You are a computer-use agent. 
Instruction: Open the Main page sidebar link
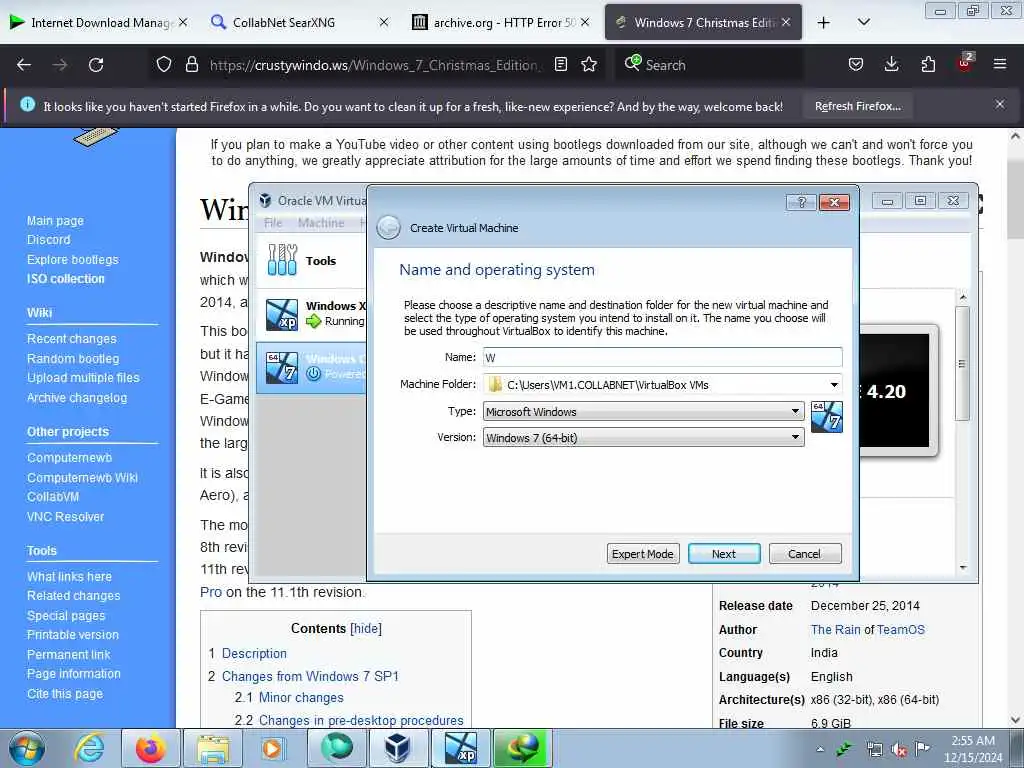click(56, 221)
